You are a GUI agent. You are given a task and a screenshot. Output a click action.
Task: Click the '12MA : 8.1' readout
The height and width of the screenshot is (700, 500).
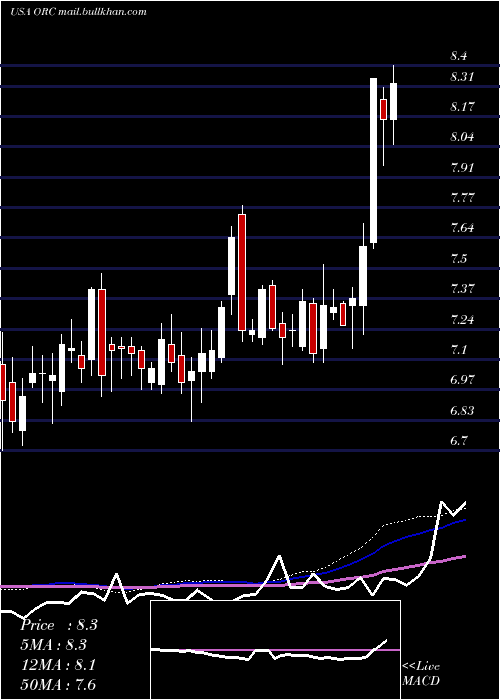click(x=58, y=665)
